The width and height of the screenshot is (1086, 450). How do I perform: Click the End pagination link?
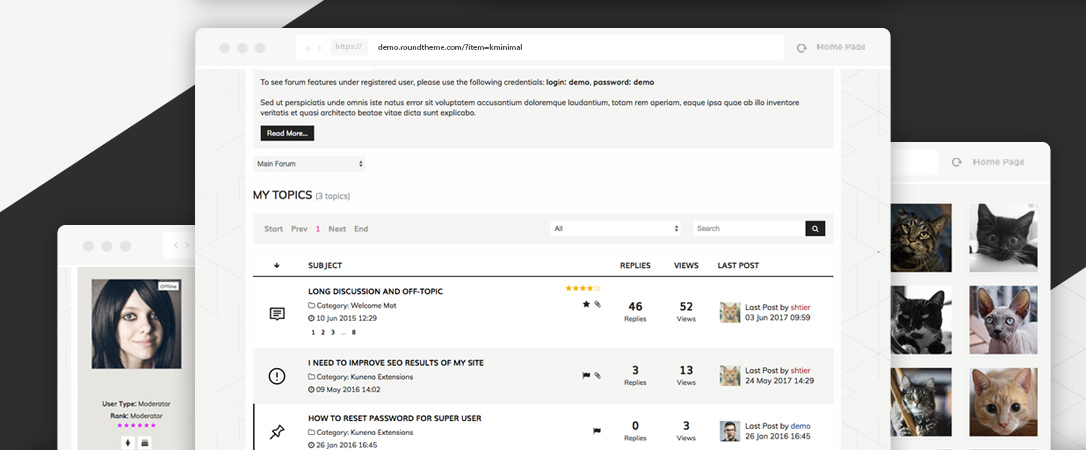point(361,229)
